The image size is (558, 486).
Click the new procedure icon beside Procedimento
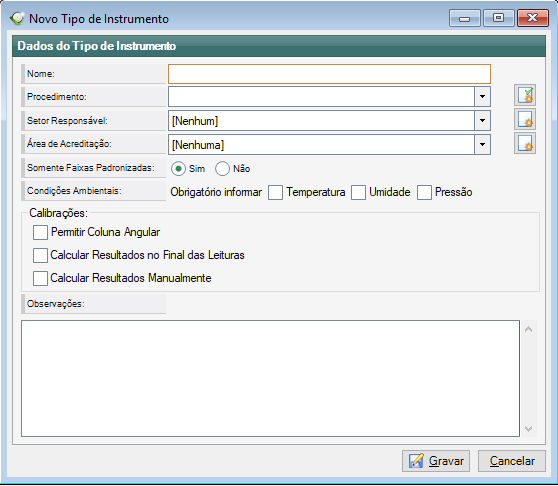tap(525, 95)
